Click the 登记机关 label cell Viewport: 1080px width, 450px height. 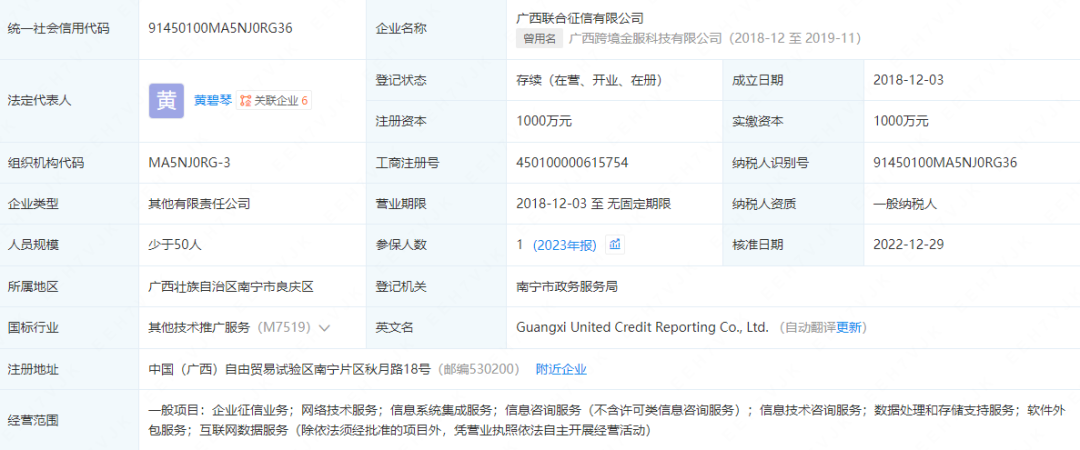[435, 287]
